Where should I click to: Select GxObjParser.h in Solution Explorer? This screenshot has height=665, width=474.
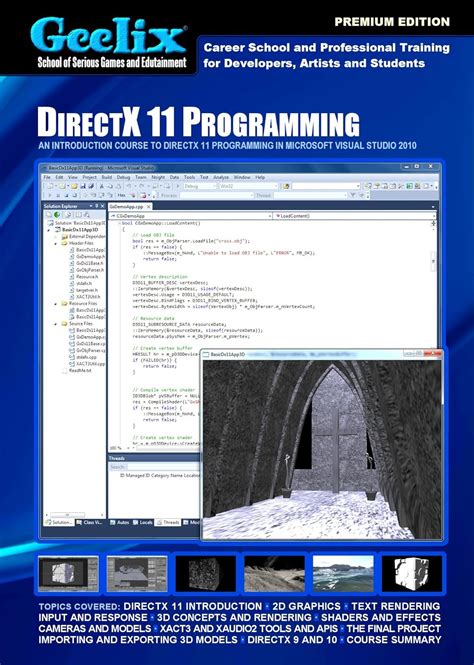86,270
